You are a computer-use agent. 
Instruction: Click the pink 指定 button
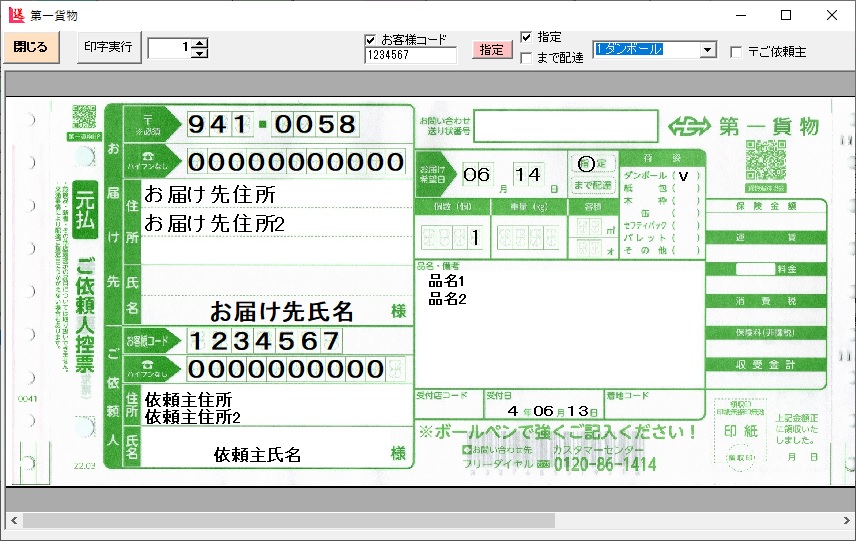click(x=492, y=50)
